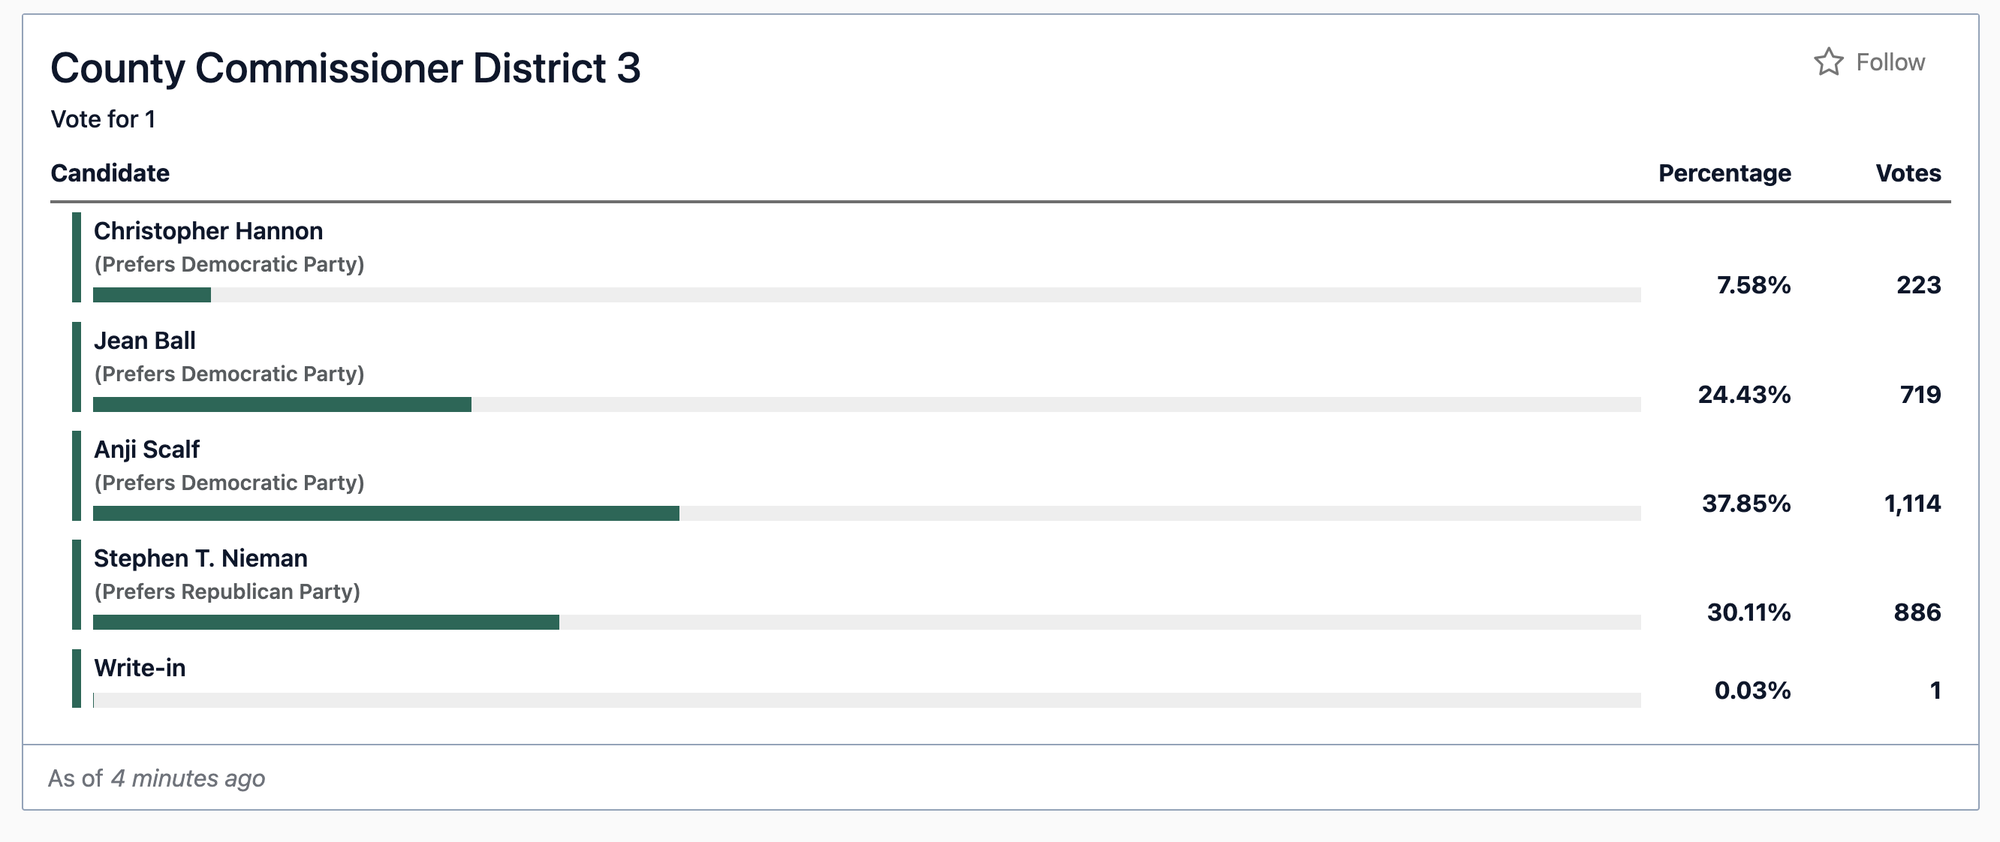Click the 'As of 4 minutes ago' timestamp
Viewport: 2000px width, 842px height.
click(x=157, y=778)
